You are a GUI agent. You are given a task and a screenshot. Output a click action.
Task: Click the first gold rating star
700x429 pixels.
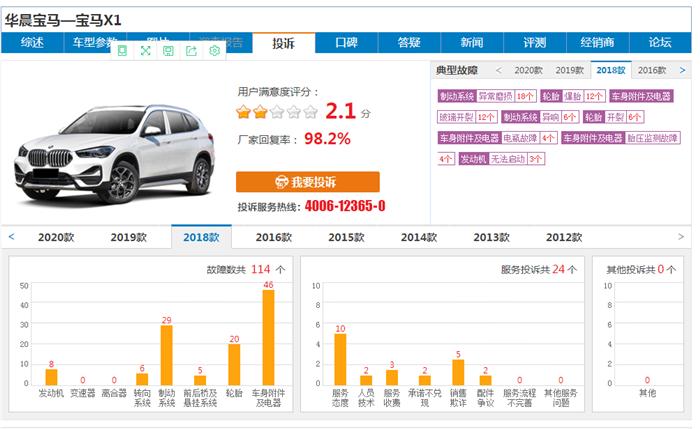tap(244, 112)
